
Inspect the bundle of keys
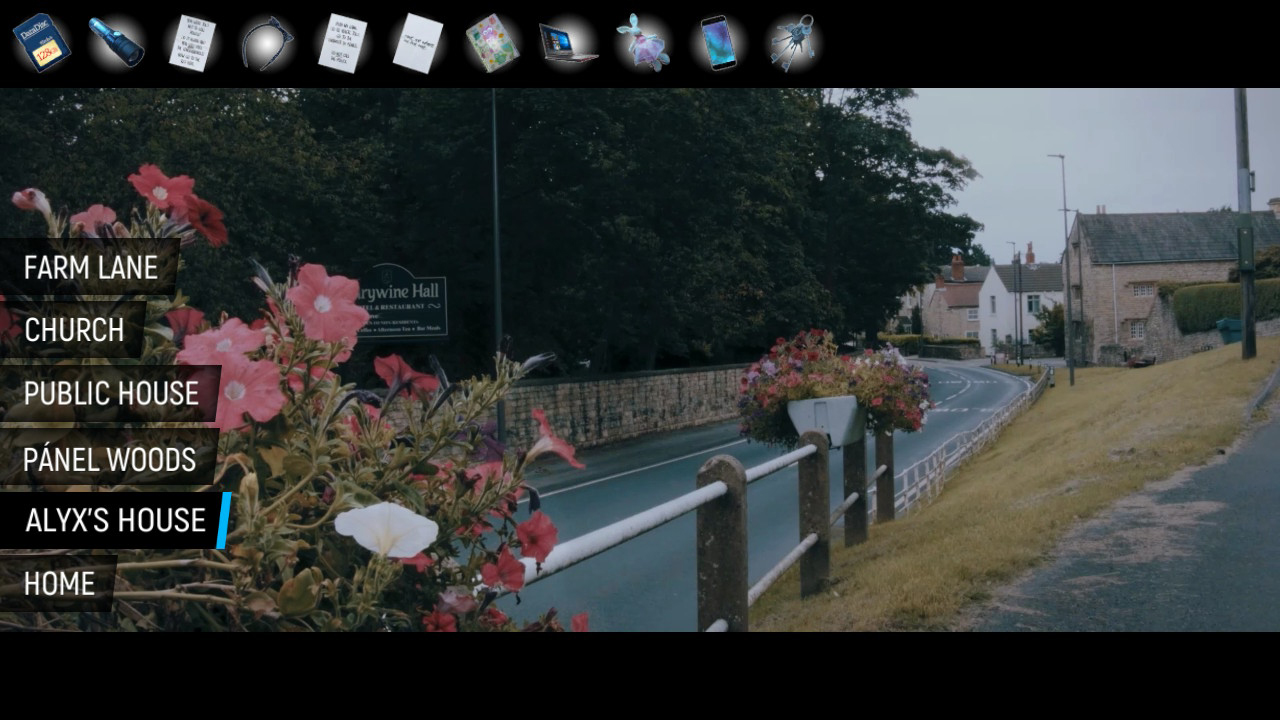point(791,40)
